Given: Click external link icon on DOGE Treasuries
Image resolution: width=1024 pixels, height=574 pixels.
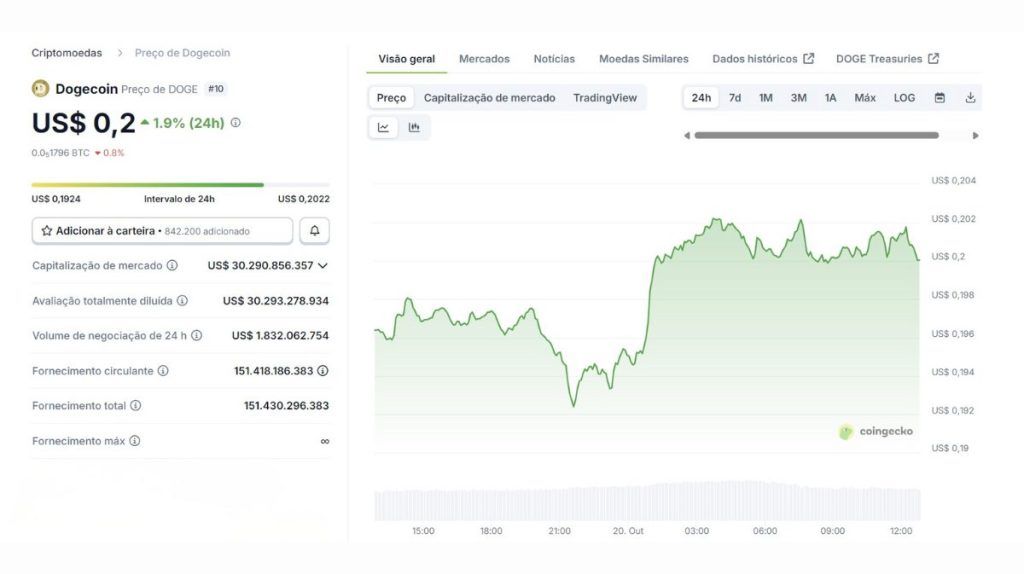Looking at the screenshot, I should click(x=933, y=59).
